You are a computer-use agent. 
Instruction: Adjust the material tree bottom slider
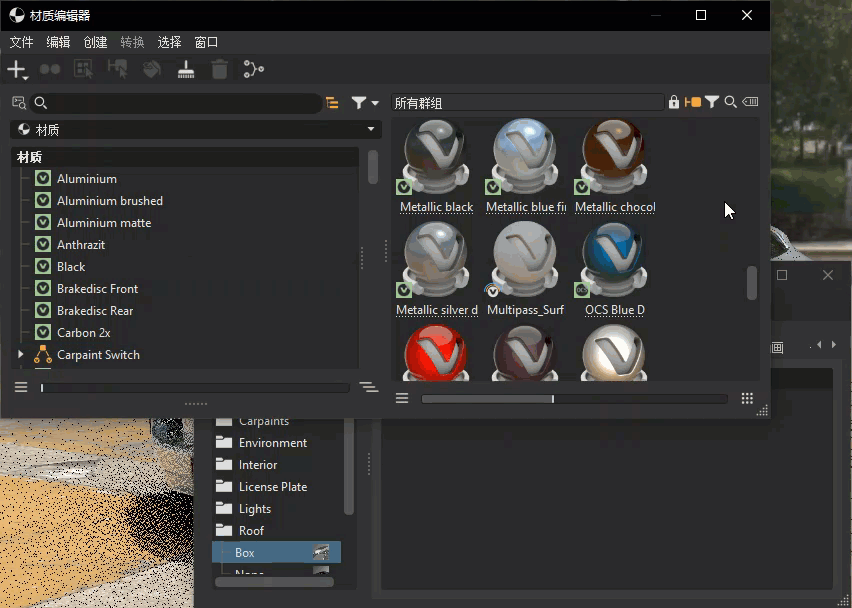pos(195,388)
